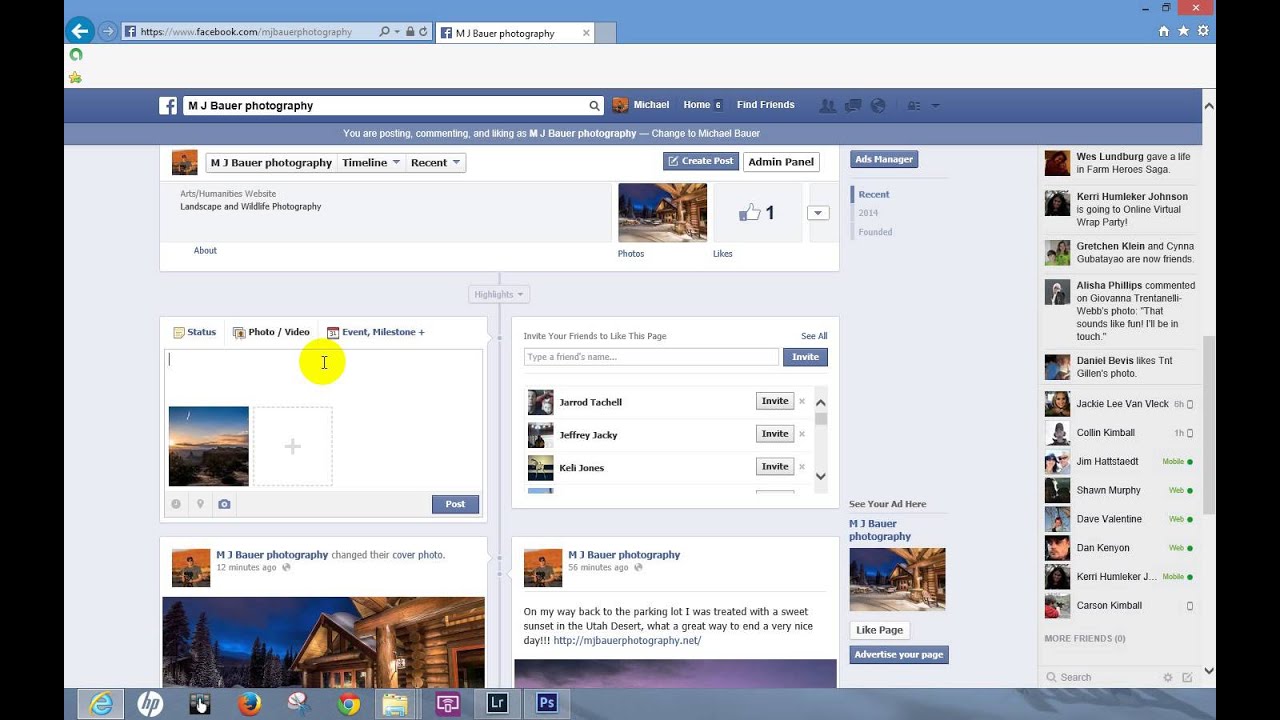
Task: Click the Ads Manager button
Action: [x=884, y=159]
